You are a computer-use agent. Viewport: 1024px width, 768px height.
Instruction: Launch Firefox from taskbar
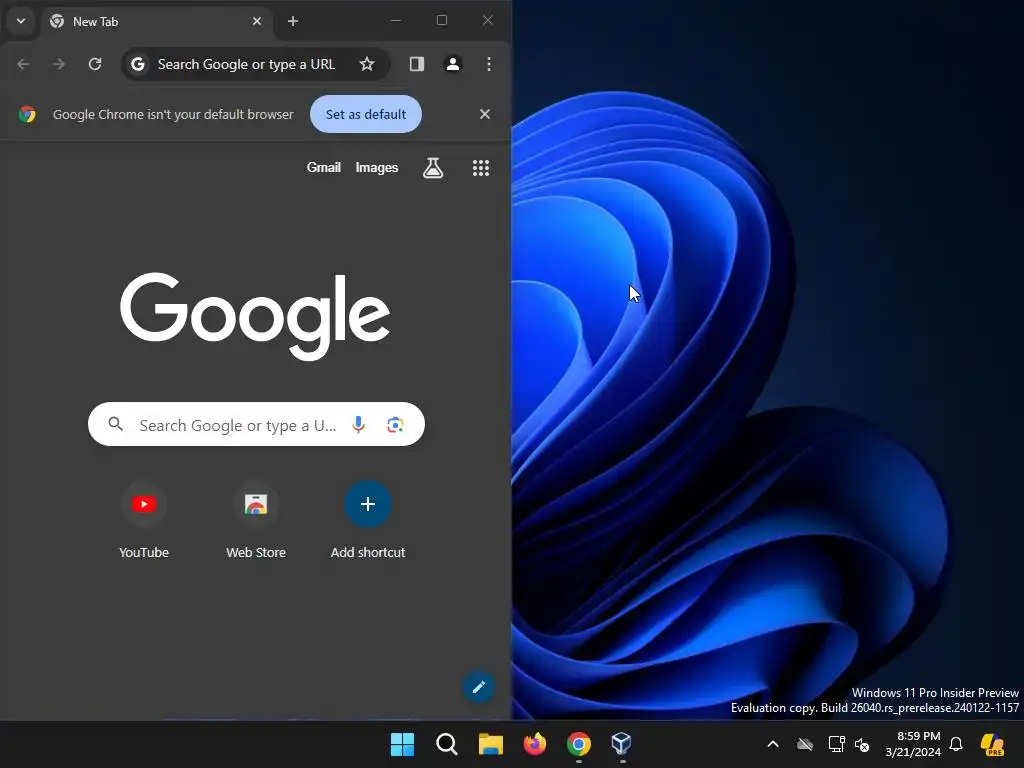pyautogui.click(x=535, y=744)
